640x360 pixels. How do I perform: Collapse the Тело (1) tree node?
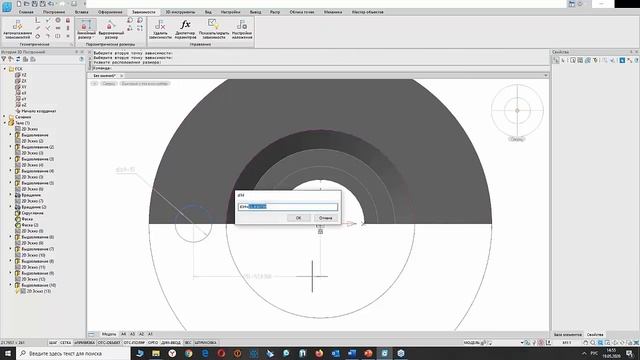pos(5,123)
